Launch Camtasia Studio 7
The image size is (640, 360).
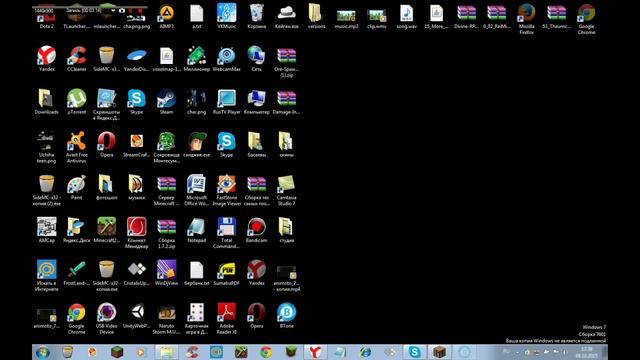(287, 190)
